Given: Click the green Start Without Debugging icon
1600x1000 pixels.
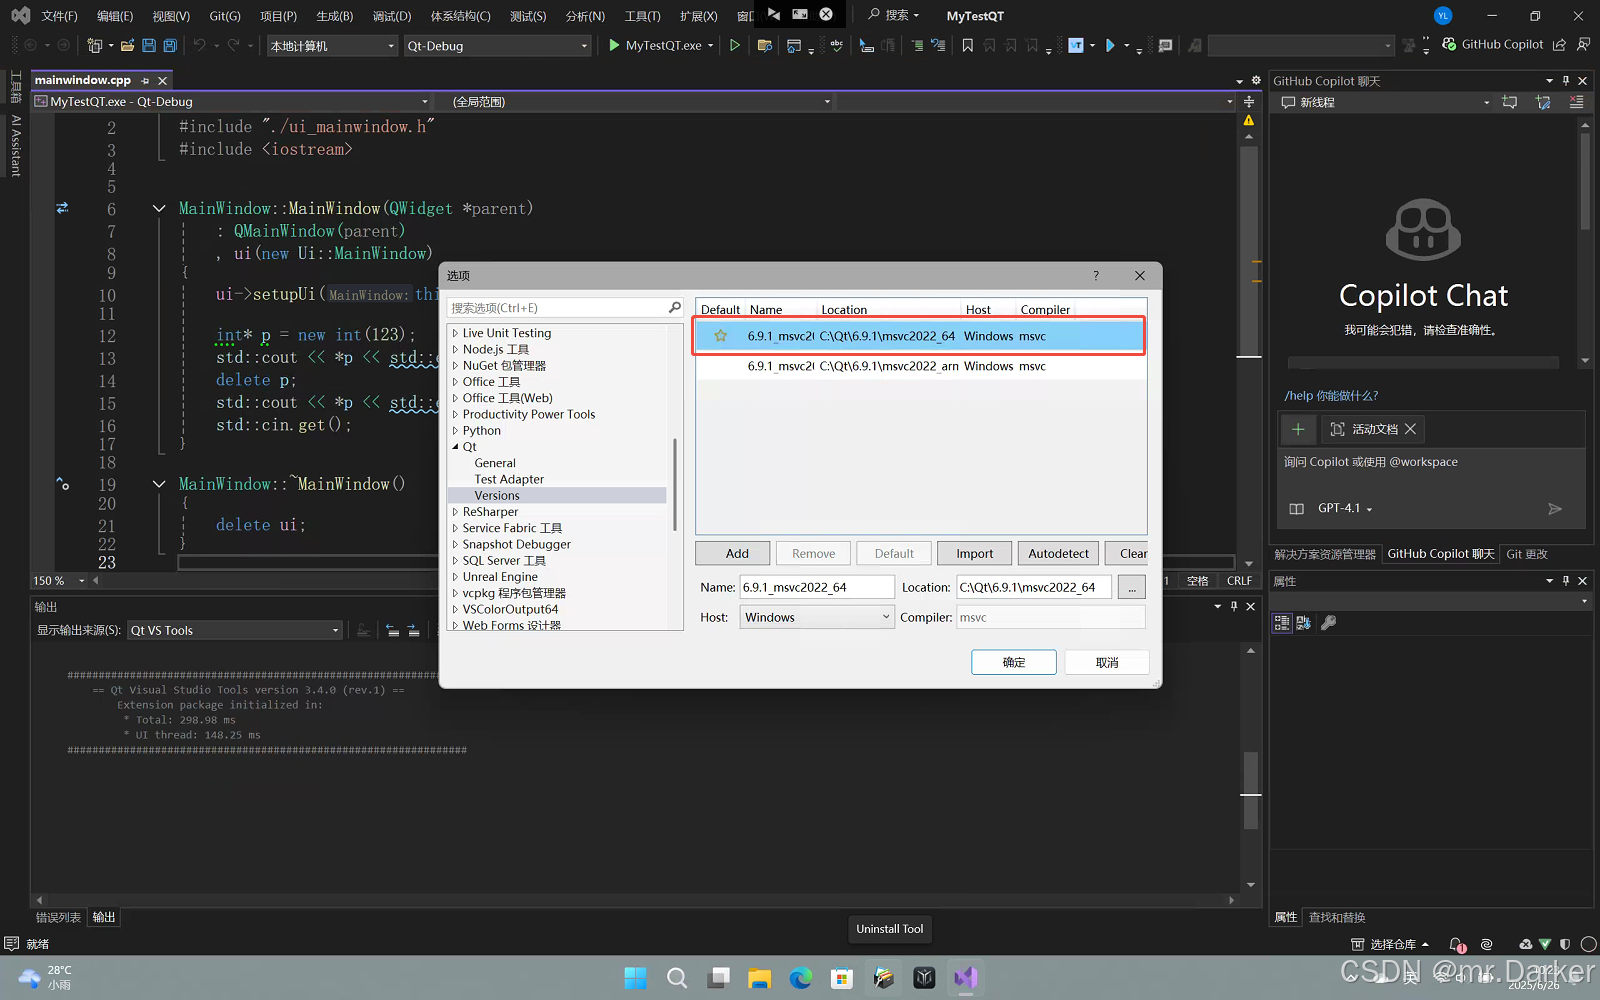Looking at the screenshot, I should [x=735, y=45].
